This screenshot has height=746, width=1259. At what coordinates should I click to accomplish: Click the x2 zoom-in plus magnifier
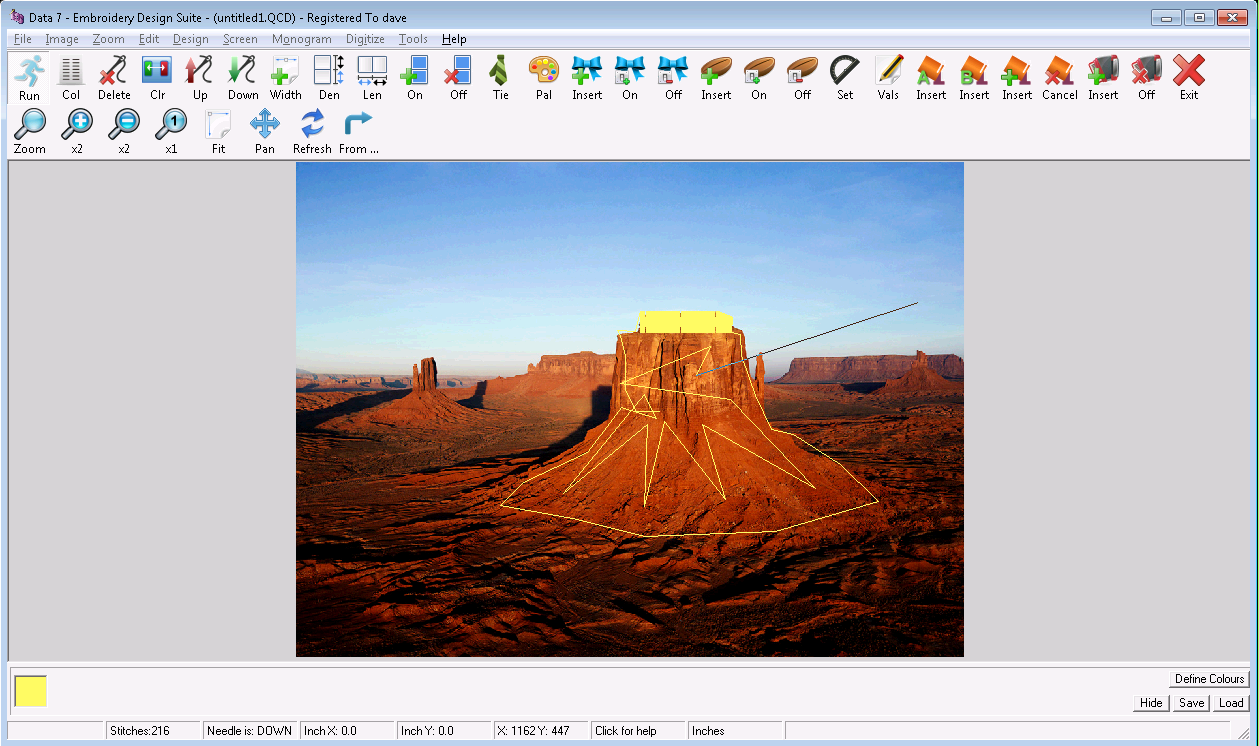[77, 124]
